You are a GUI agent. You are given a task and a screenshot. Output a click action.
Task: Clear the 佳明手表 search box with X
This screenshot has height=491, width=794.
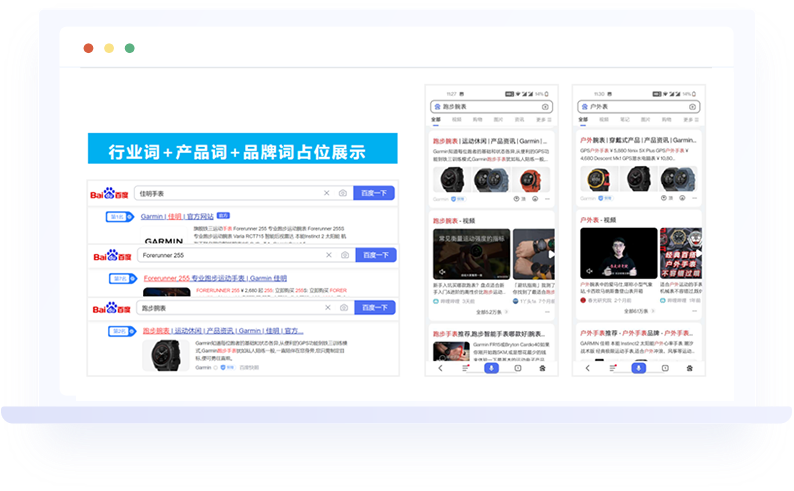(327, 193)
